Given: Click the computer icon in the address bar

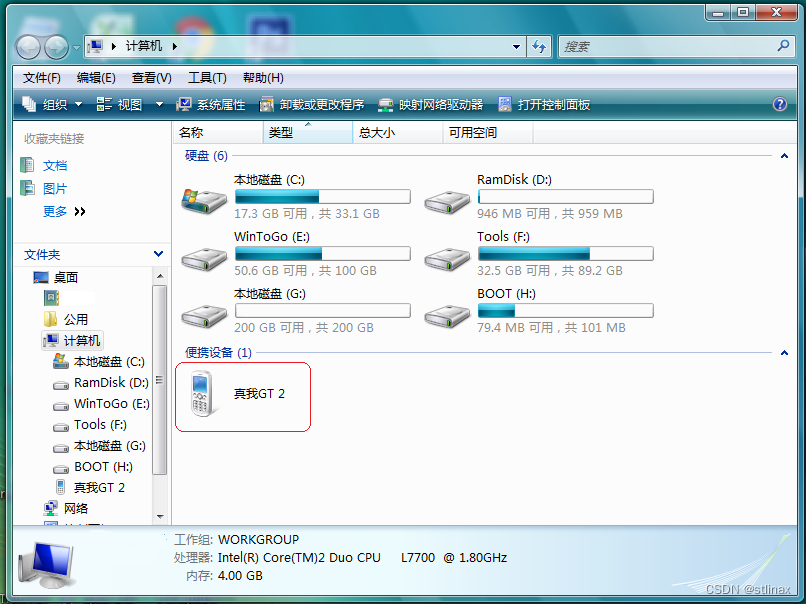Looking at the screenshot, I should 95,46.
